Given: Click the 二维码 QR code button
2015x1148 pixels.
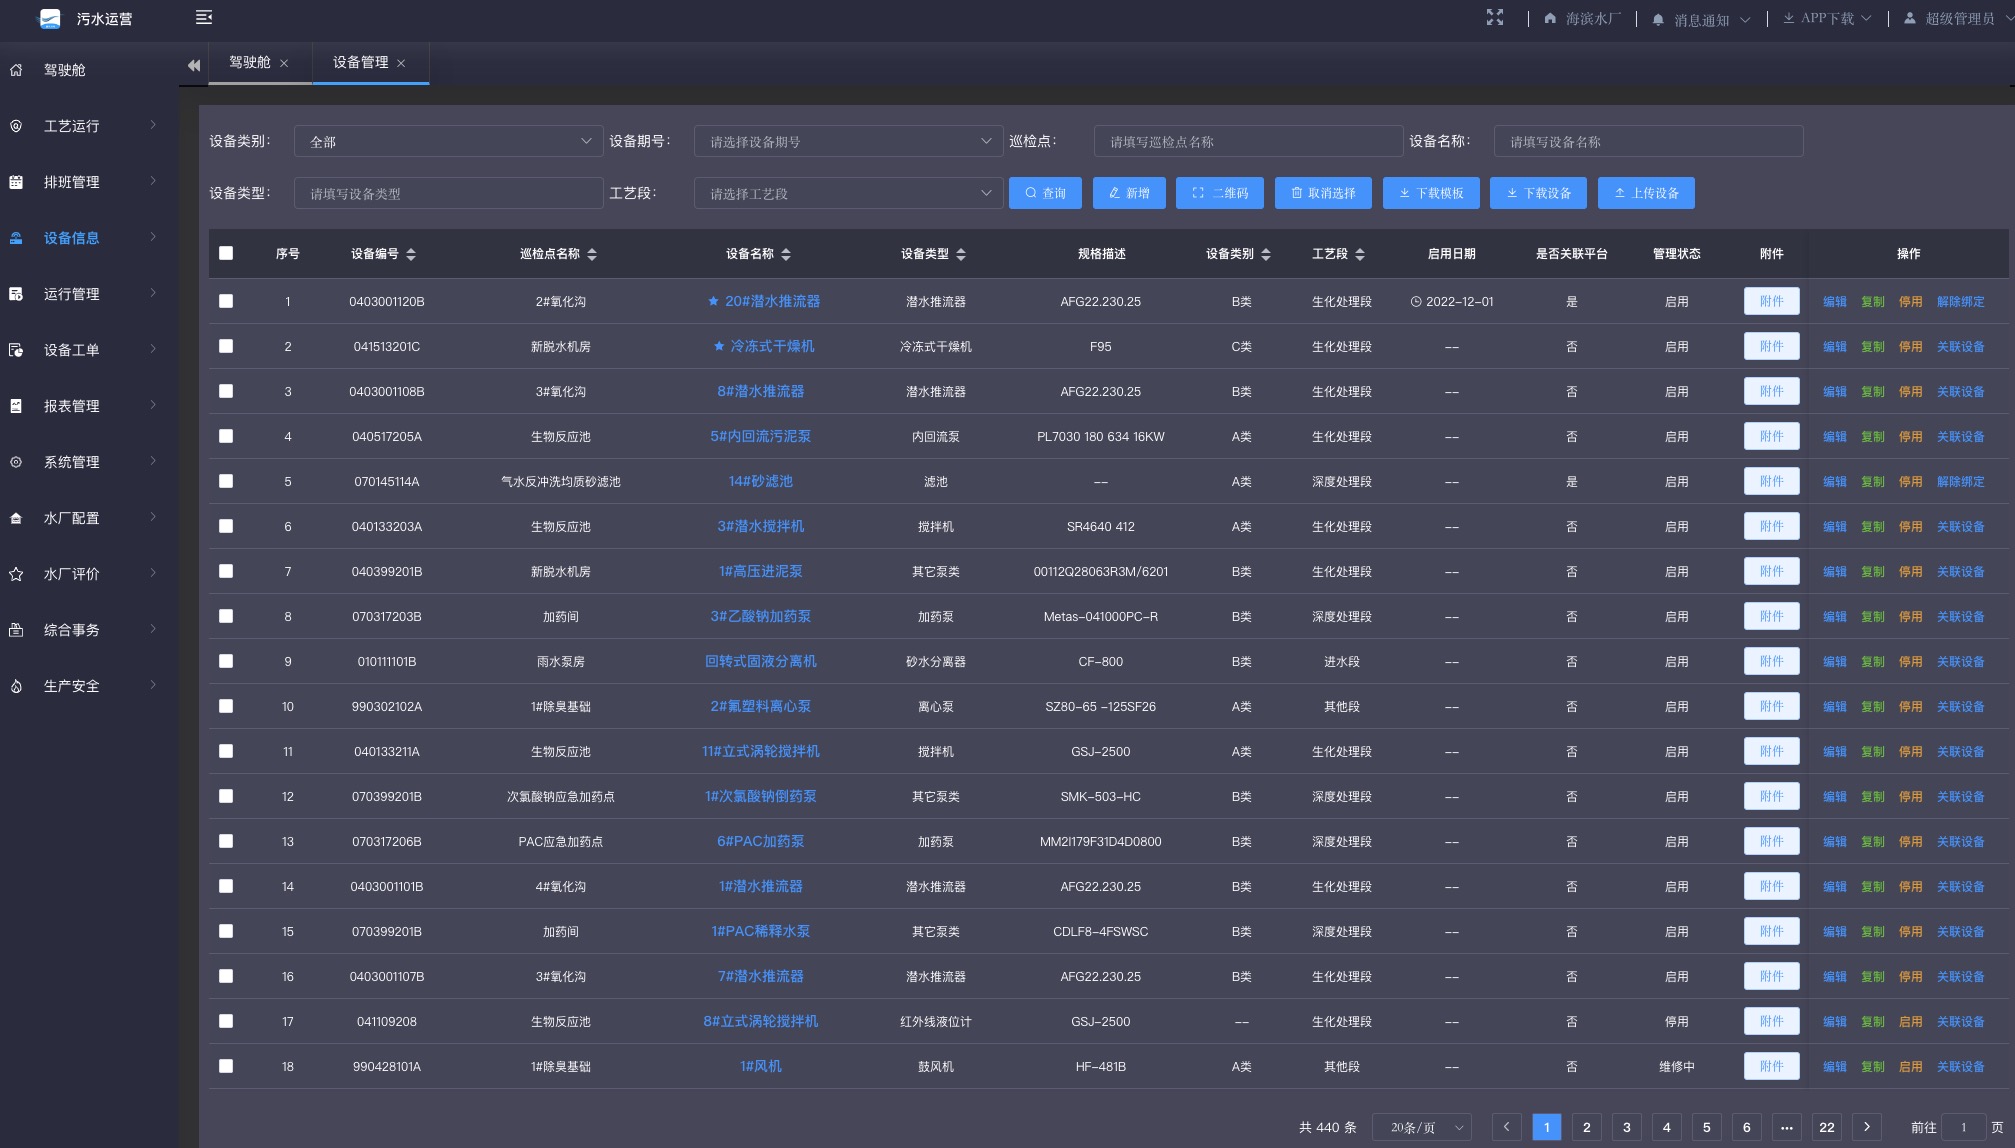Looking at the screenshot, I should point(1220,193).
